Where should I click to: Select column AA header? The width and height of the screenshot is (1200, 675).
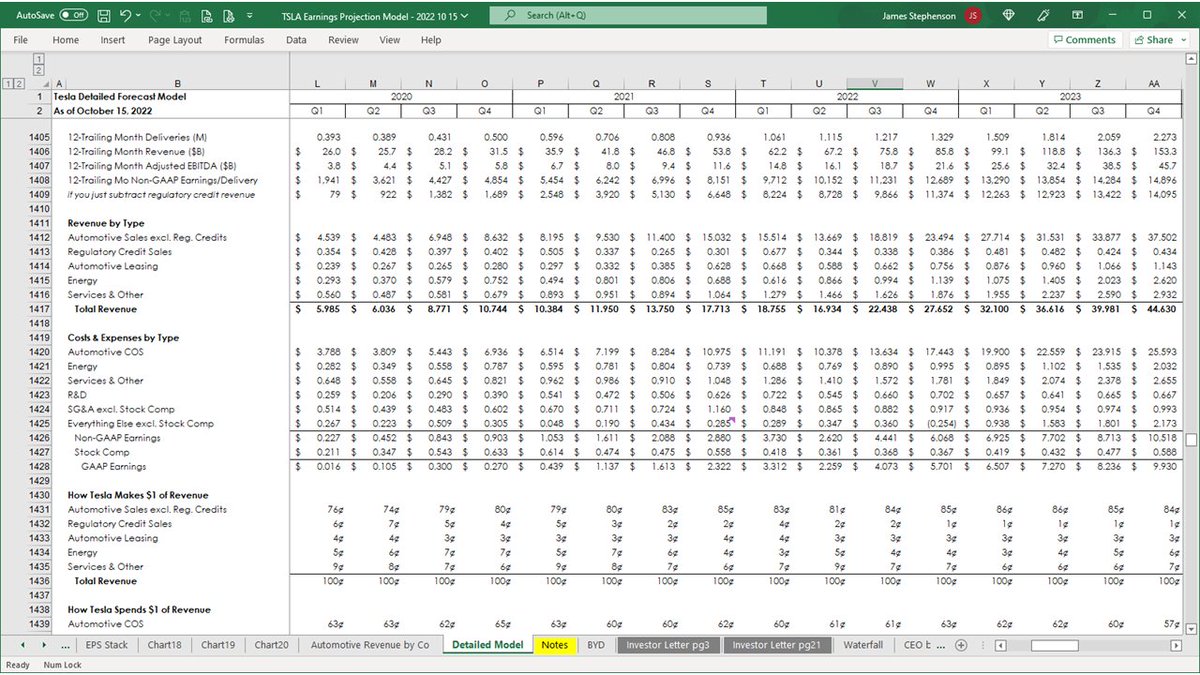click(1154, 83)
